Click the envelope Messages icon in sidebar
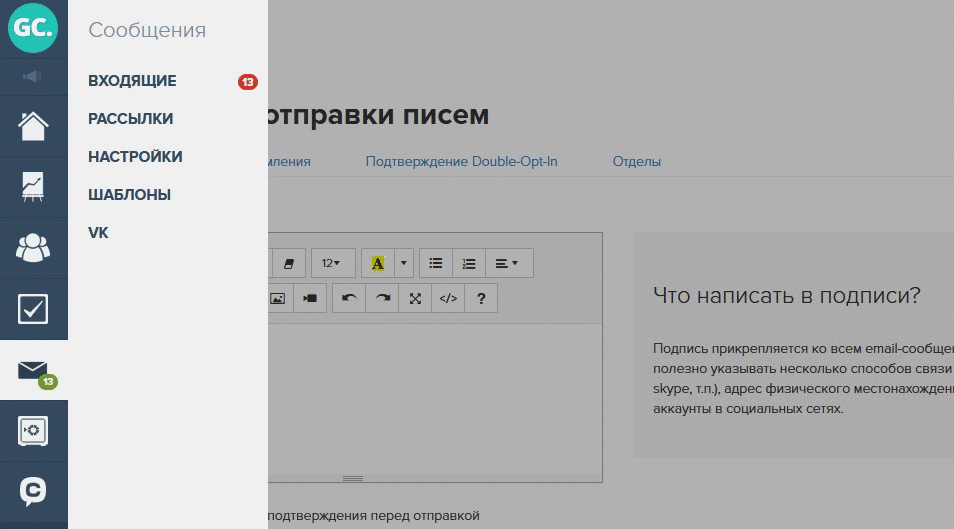The height and width of the screenshot is (529, 954). point(33,370)
